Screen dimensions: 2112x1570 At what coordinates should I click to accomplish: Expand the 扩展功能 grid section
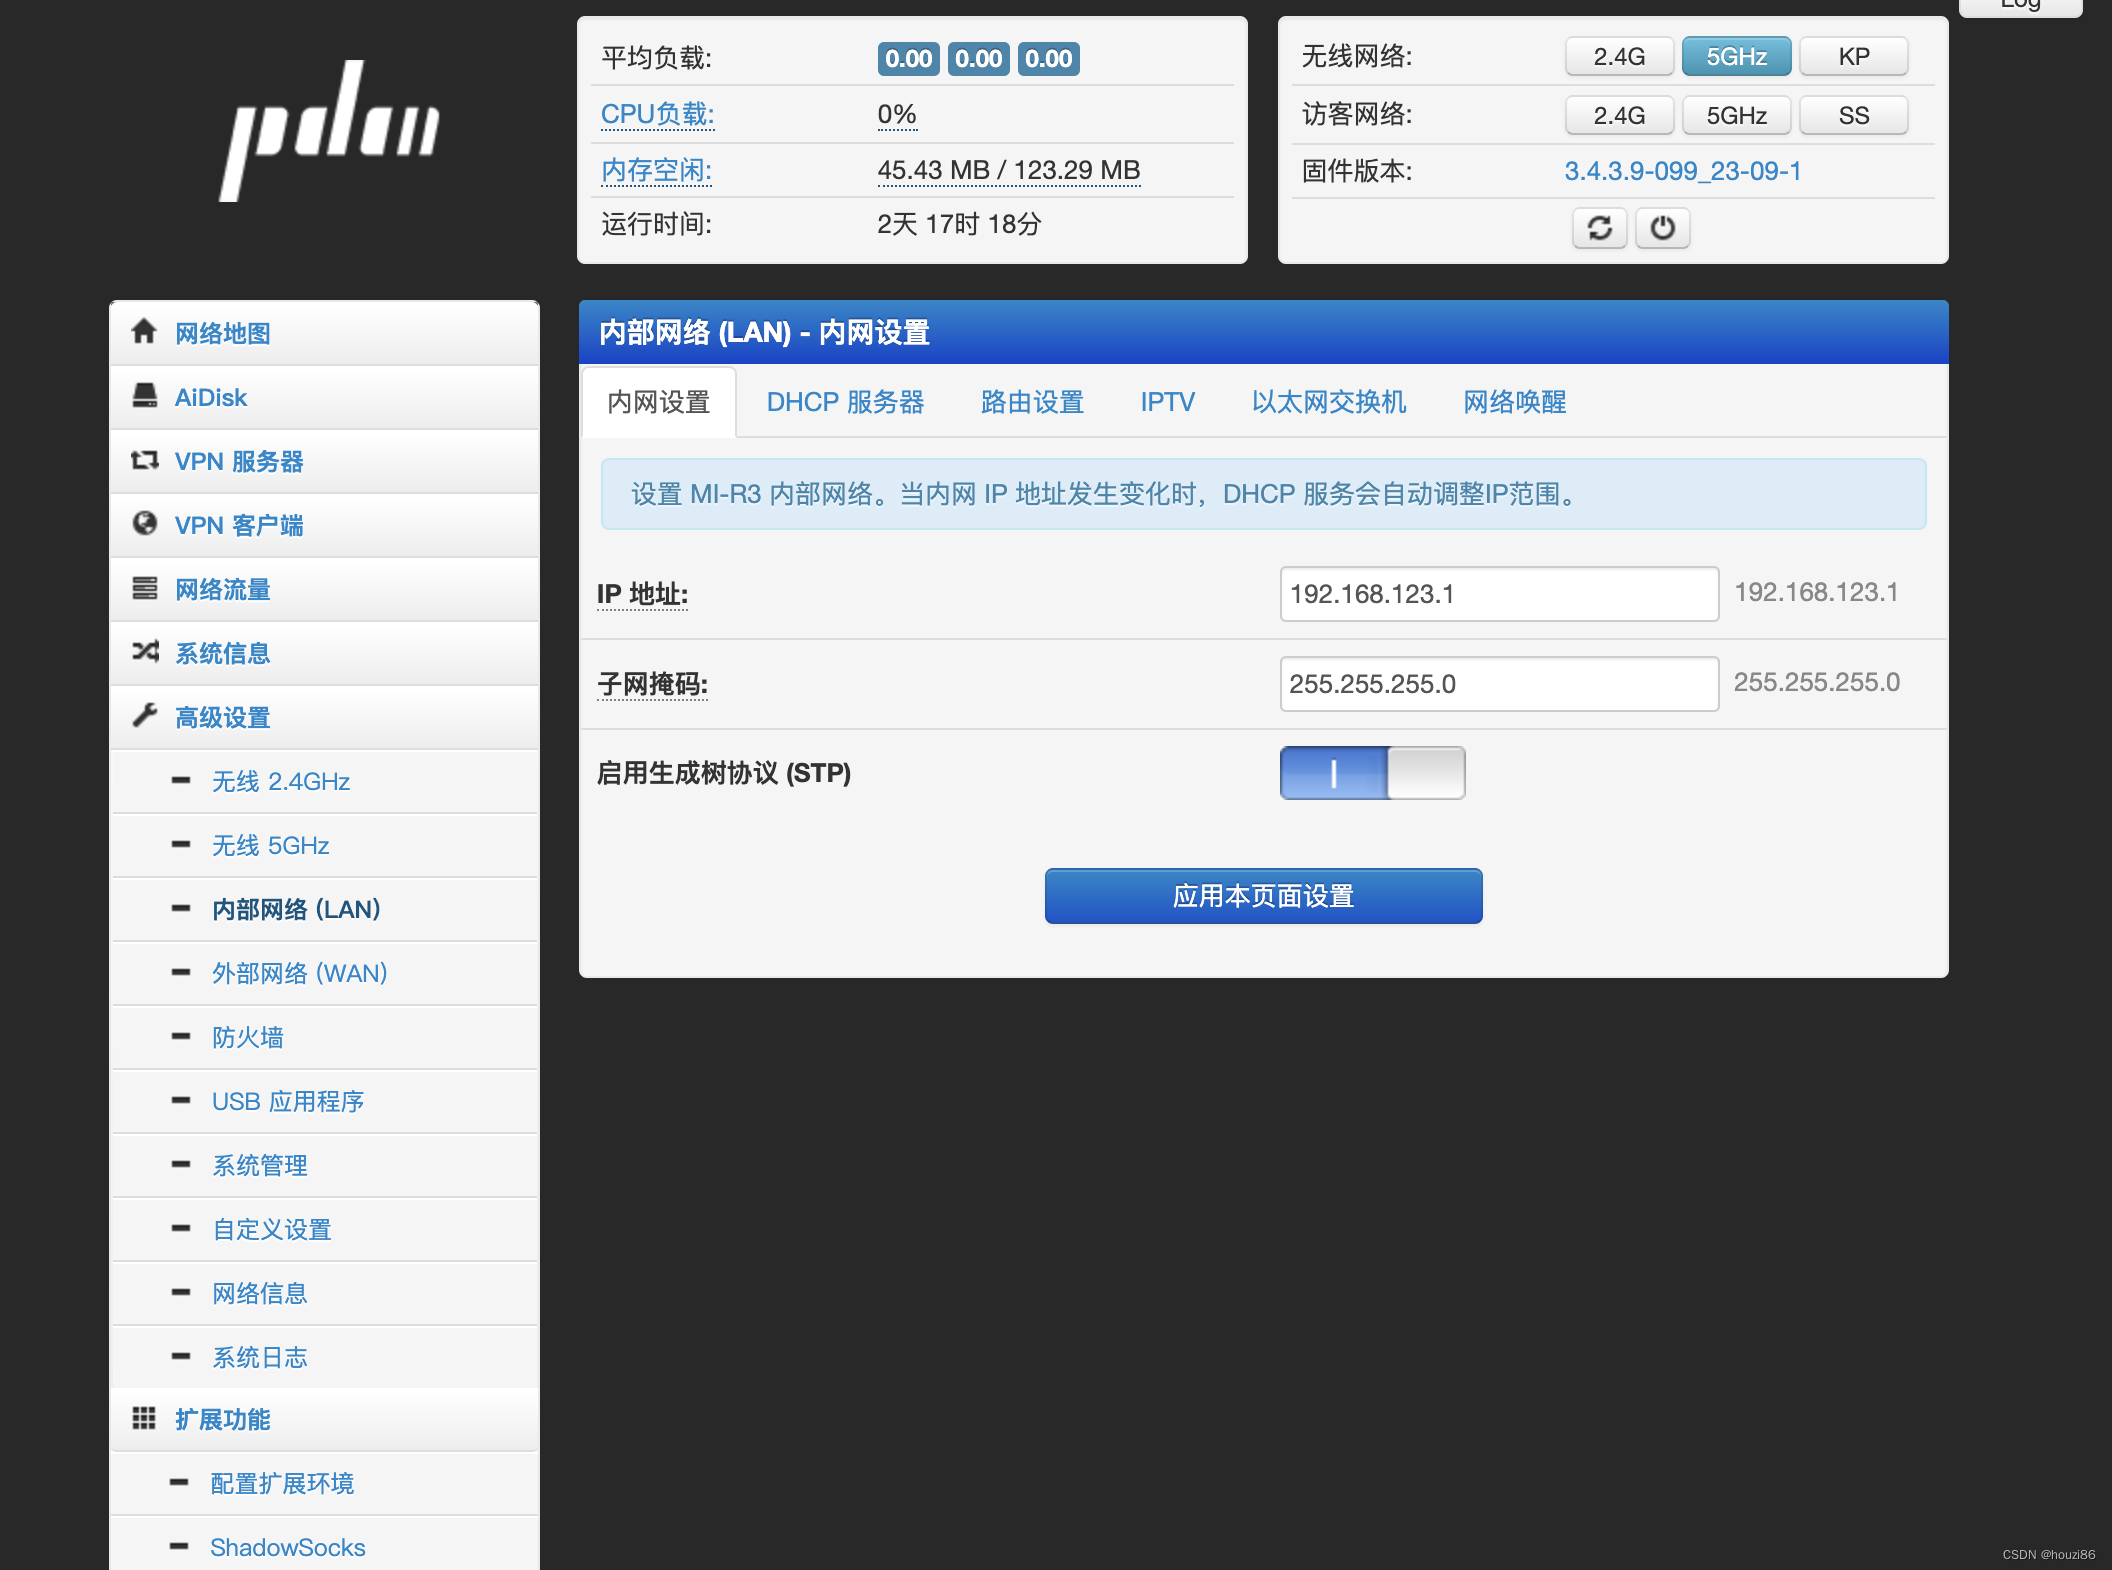pos(222,1419)
